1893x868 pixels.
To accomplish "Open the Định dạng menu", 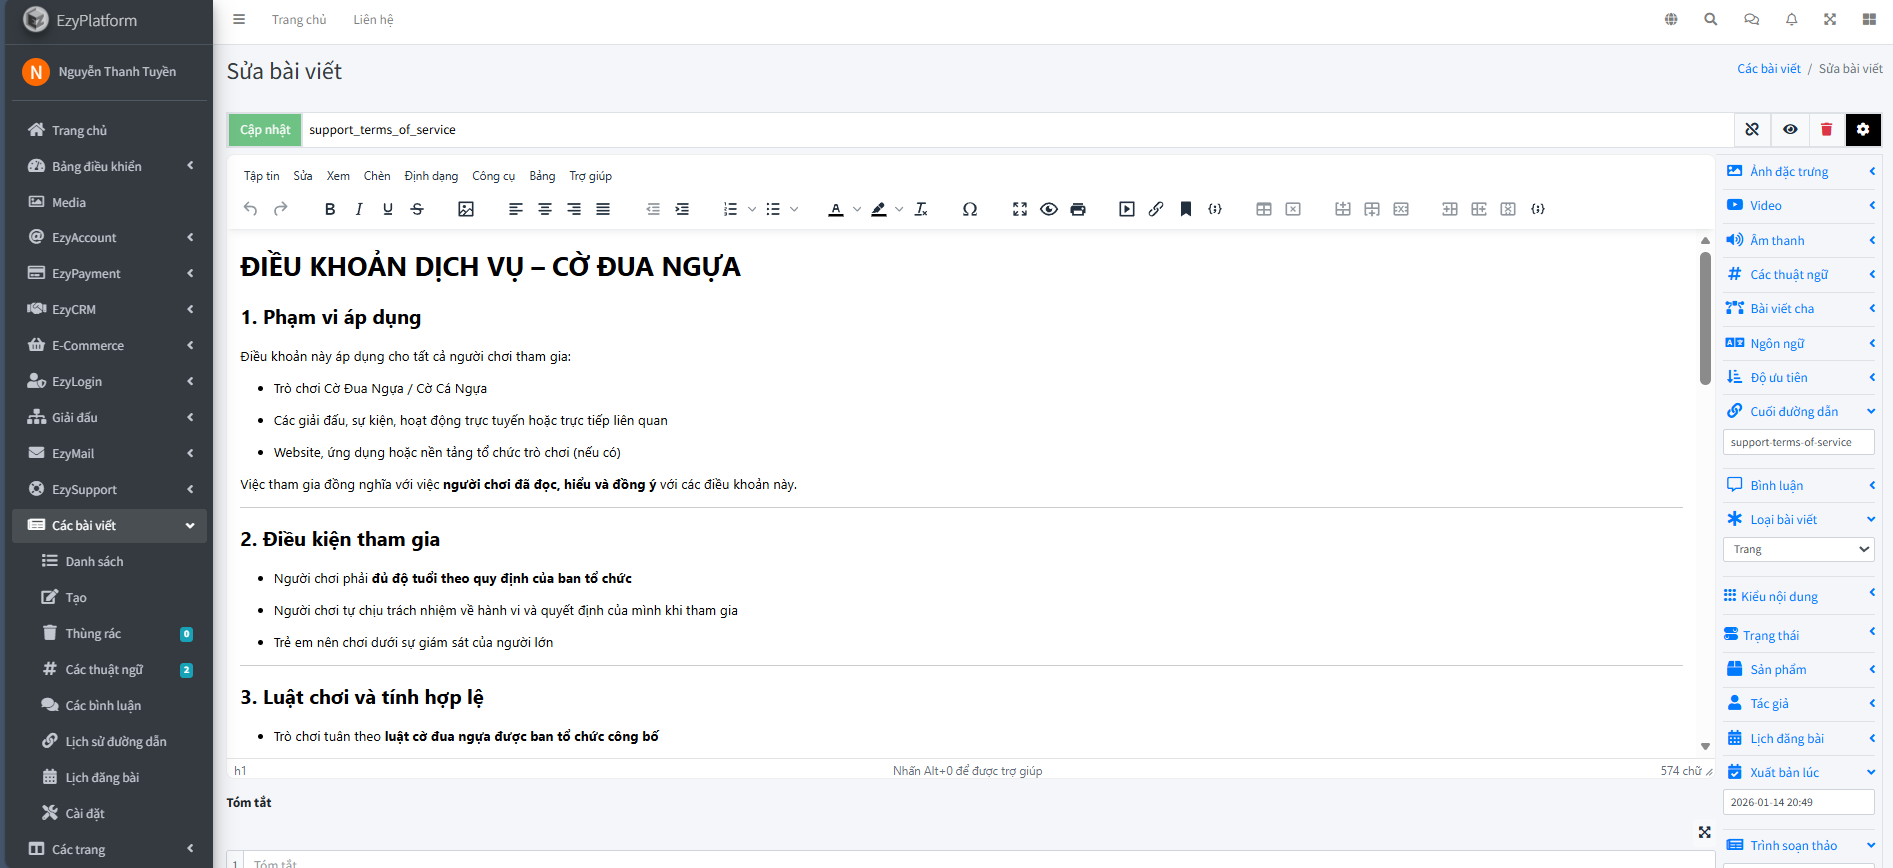I will (431, 176).
